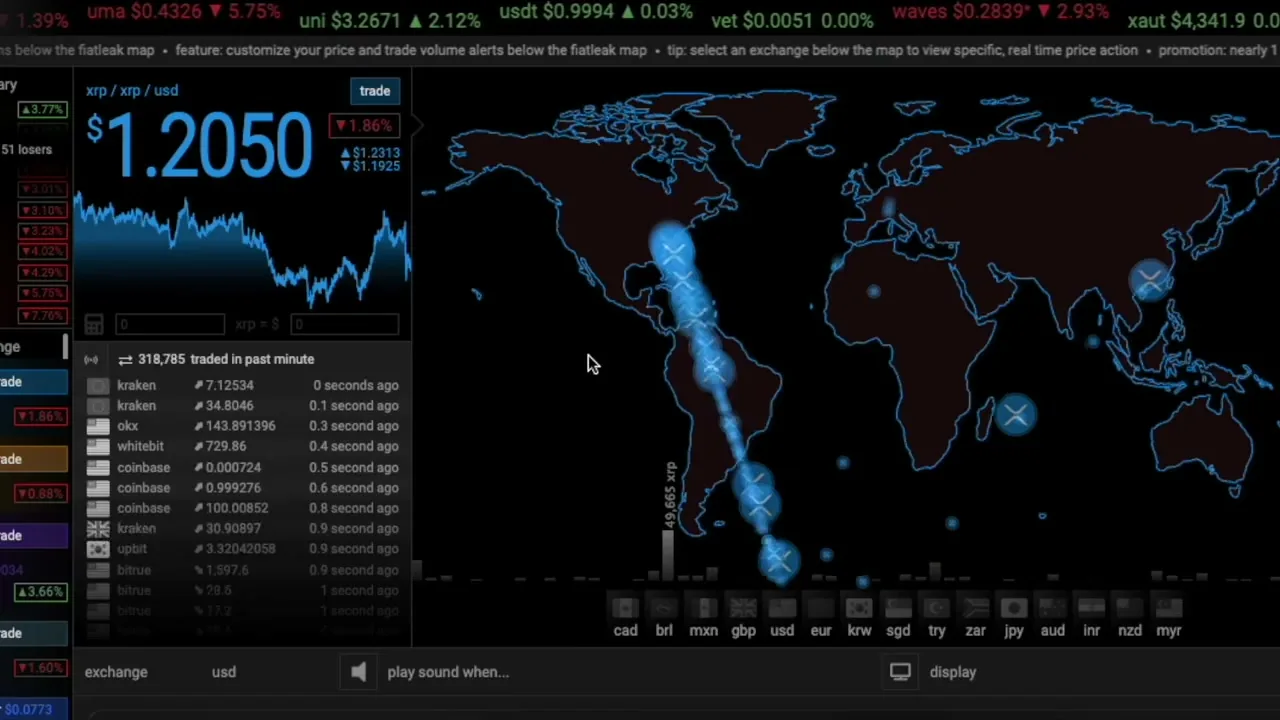Click the xrp amount input field
The height and width of the screenshot is (720, 1280).
click(x=170, y=324)
